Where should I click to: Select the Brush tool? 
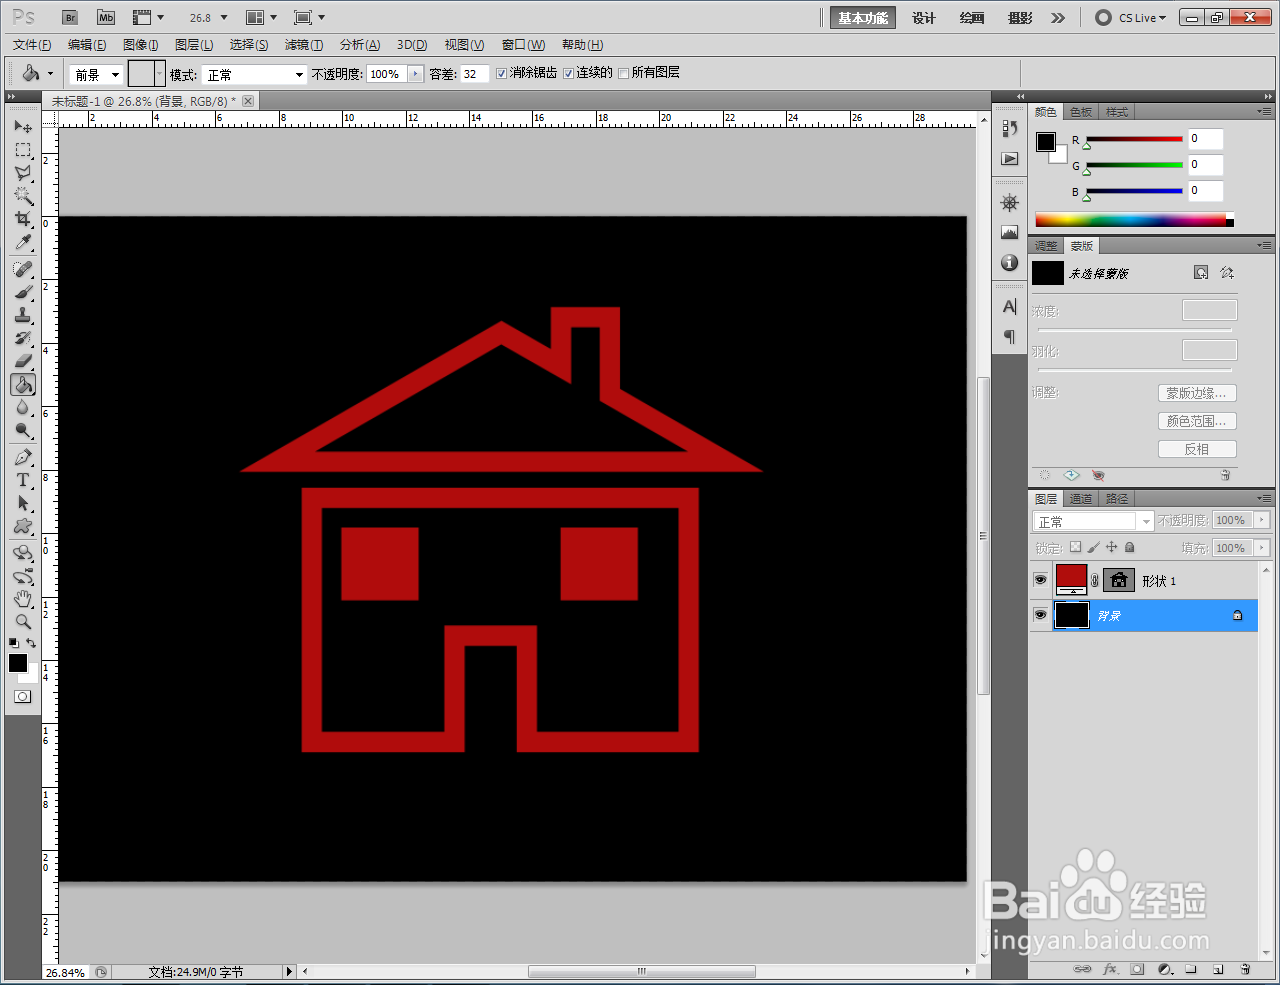[23, 292]
